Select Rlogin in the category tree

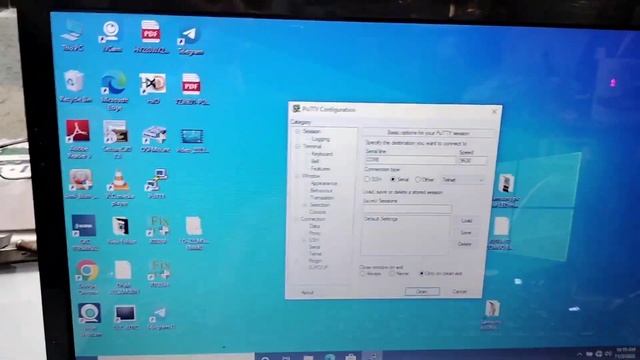coord(315,260)
